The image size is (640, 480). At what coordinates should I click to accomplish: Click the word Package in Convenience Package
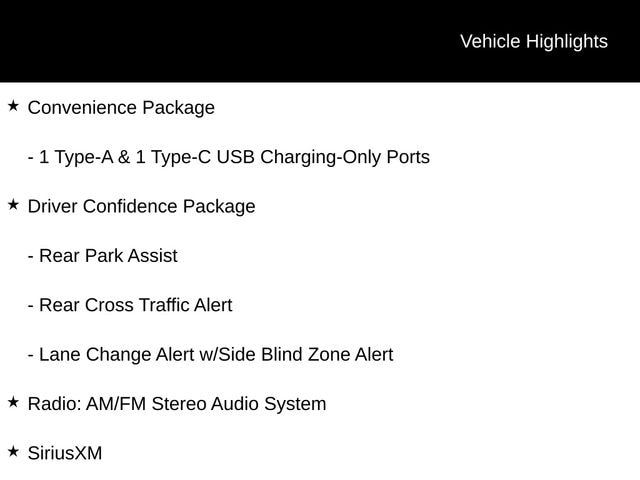click(x=179, y=107)
